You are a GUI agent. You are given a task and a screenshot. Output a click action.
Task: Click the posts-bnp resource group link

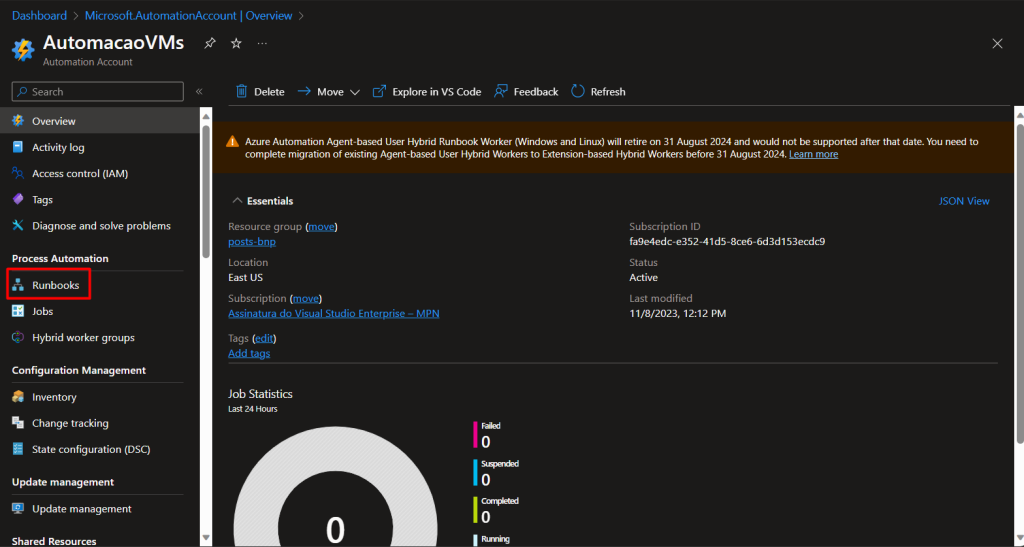(x=251, y=241)
